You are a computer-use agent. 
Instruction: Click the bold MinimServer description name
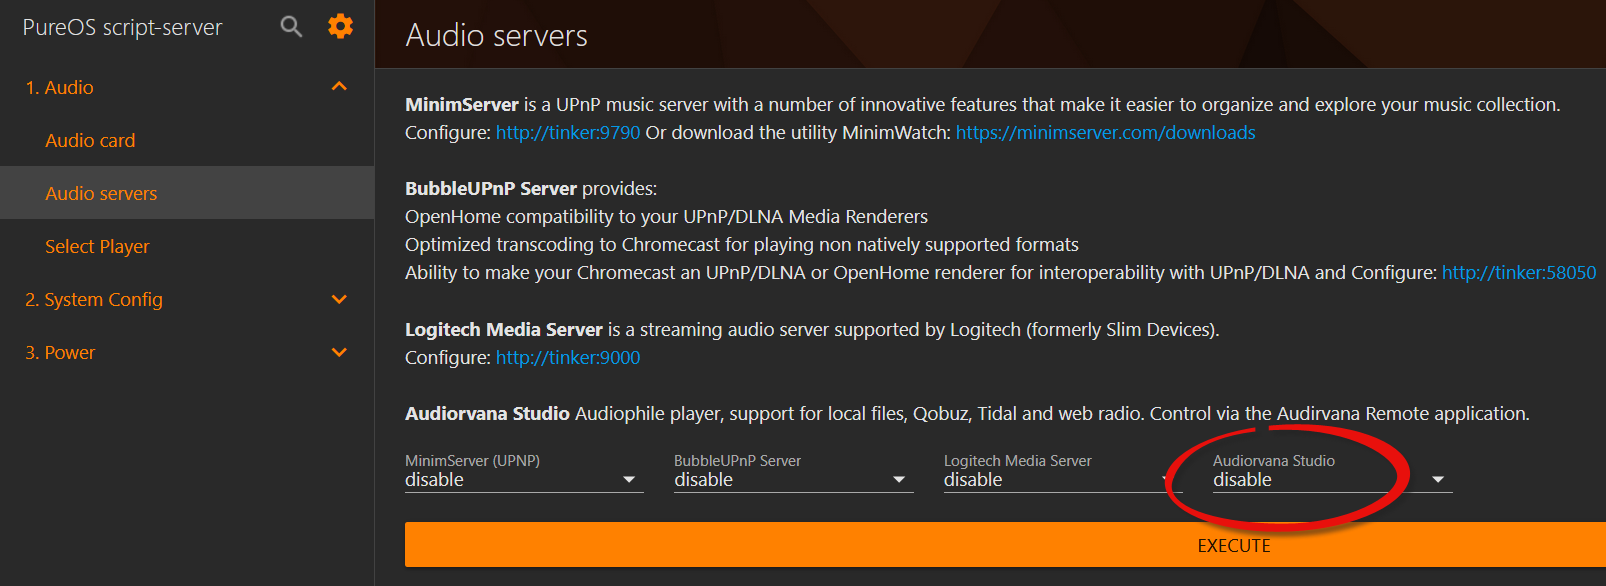[x=462, y=104]
